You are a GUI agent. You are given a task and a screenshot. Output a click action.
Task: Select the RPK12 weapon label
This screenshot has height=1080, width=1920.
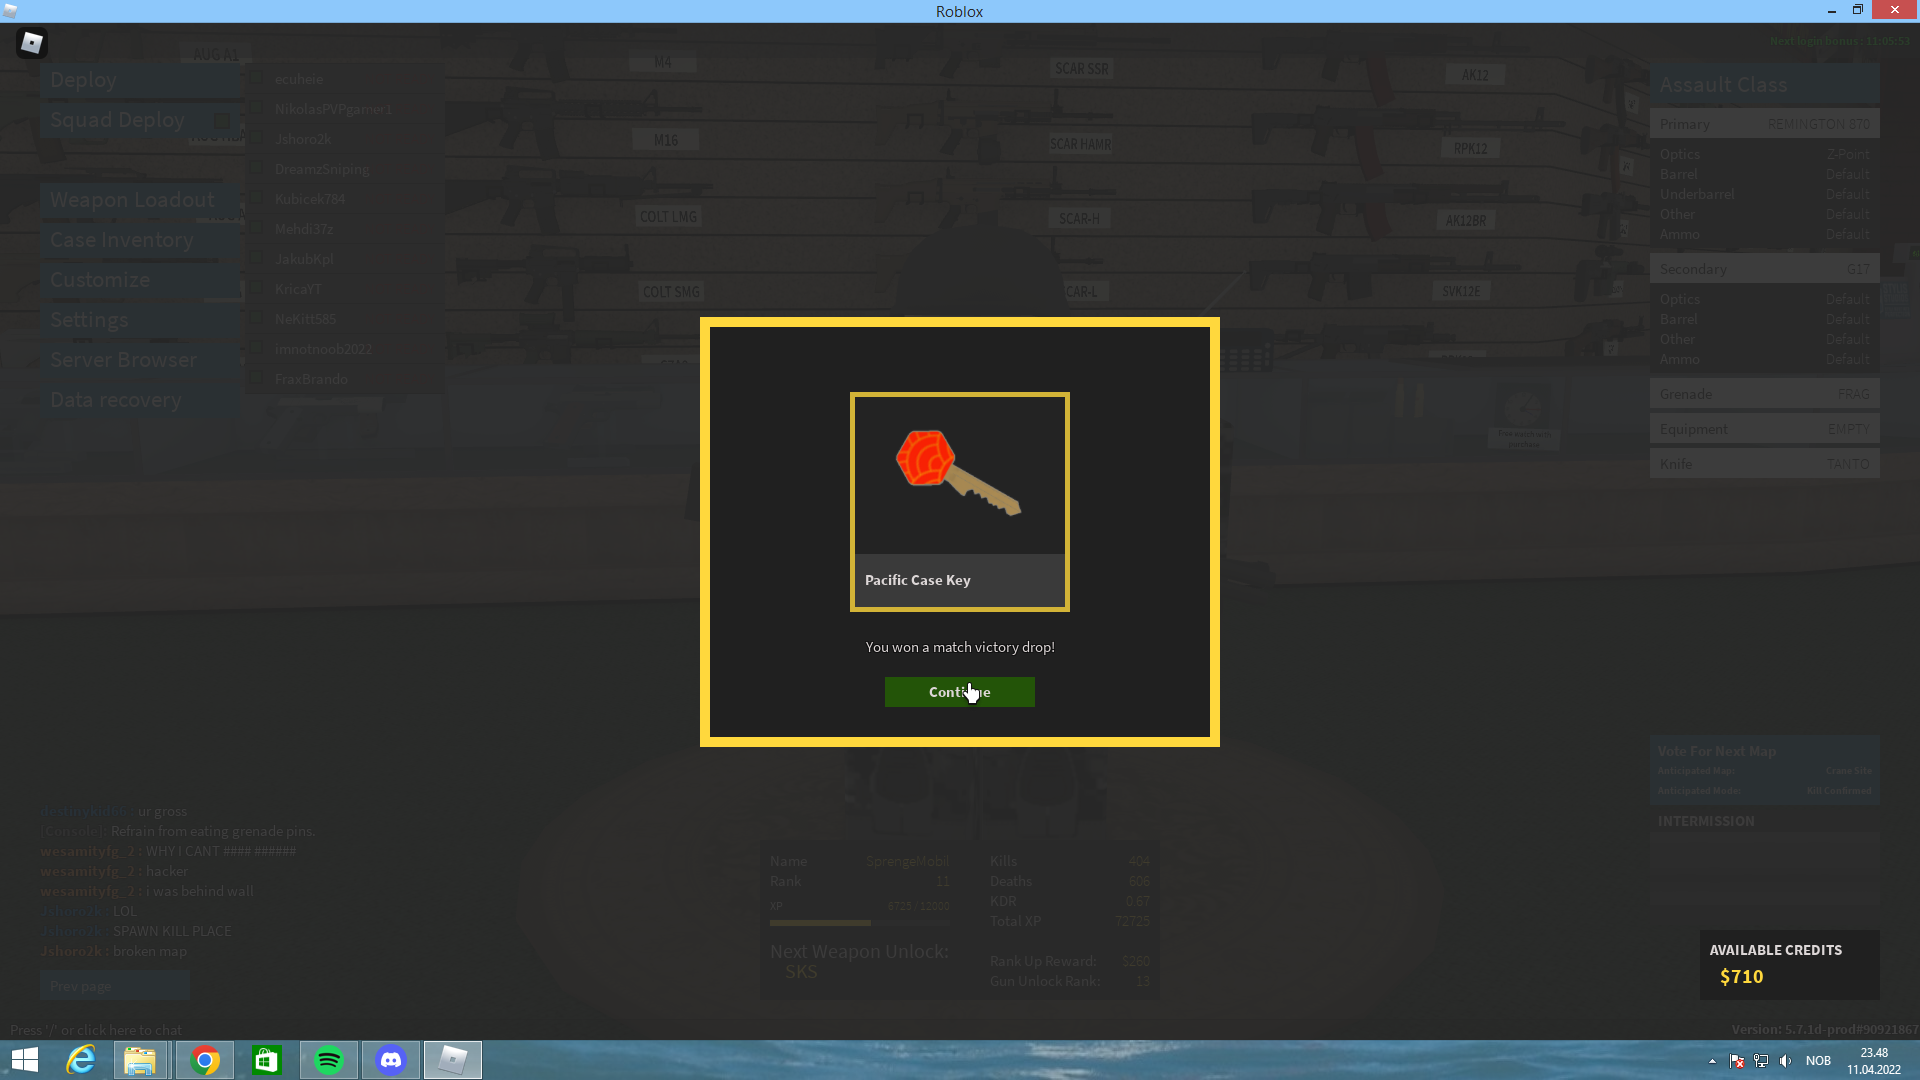tap(1470, 148)
